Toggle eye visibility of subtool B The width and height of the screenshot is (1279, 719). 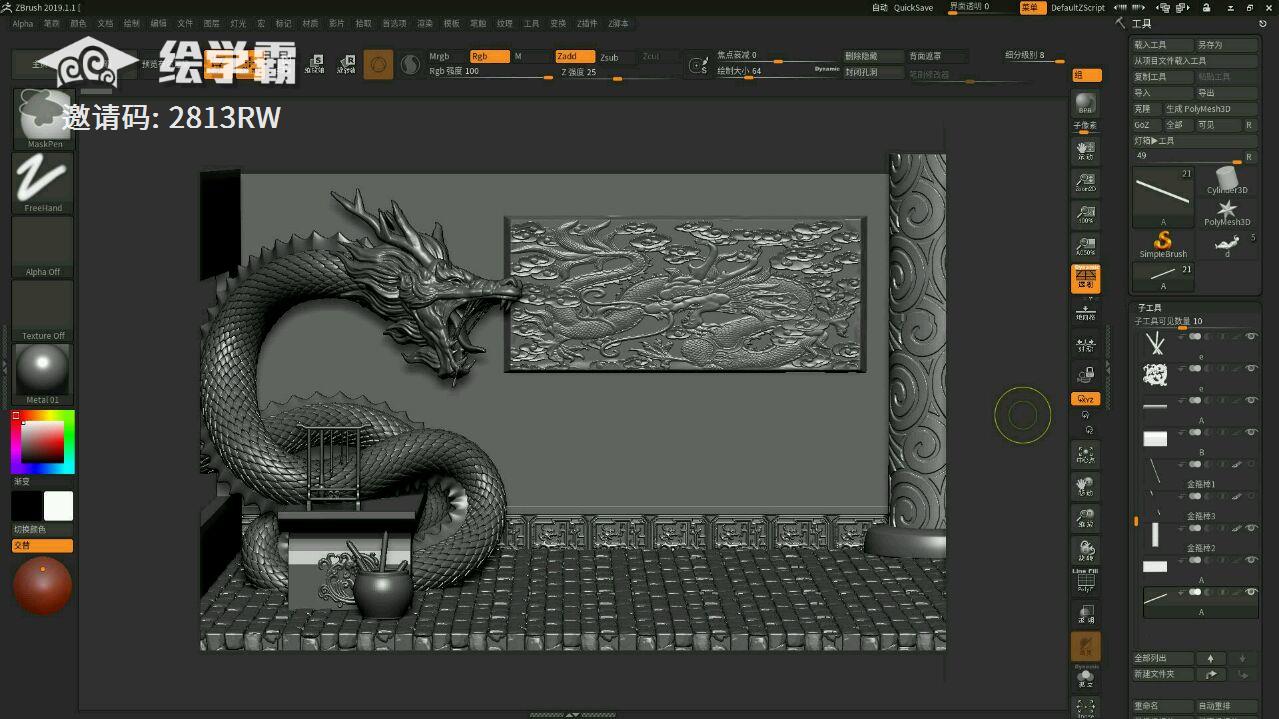1251,432
